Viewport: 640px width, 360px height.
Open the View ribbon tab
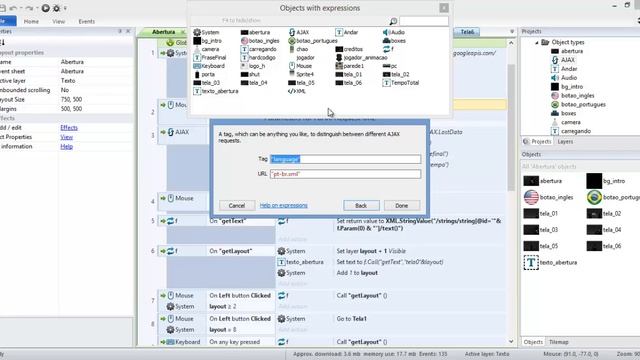pos(58,21)
